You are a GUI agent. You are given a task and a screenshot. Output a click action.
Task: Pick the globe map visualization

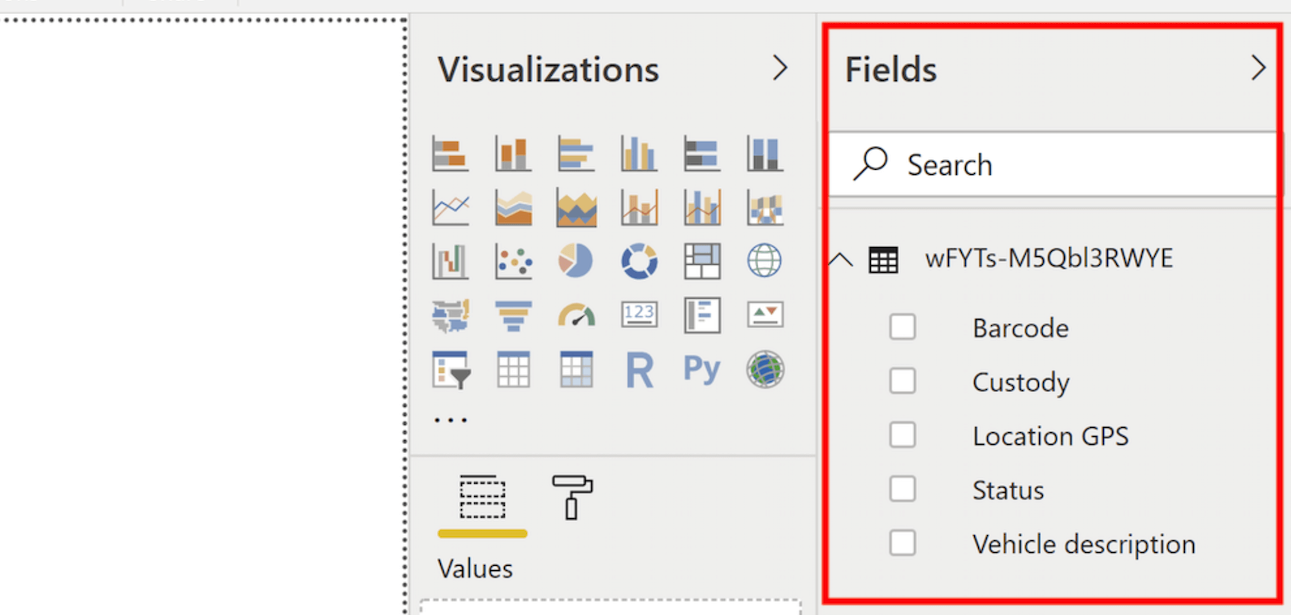click(765, 261)
